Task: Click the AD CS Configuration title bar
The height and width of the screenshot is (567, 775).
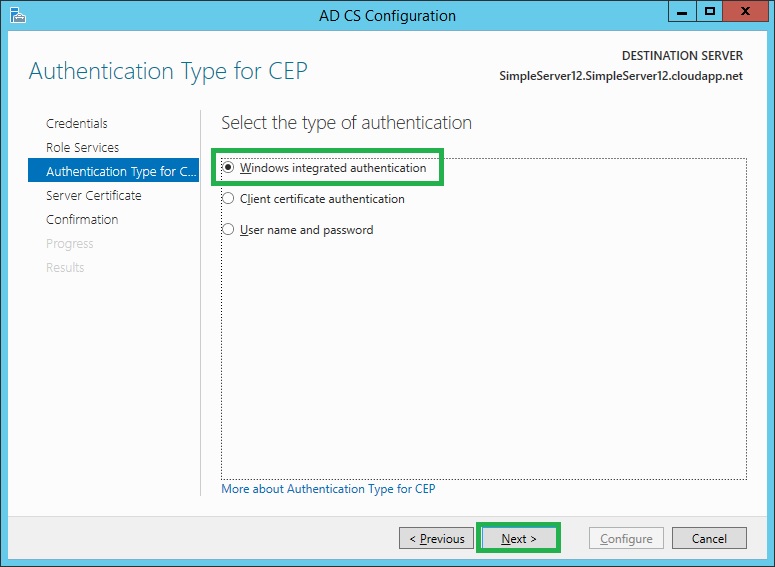Action: pyautogui.click(x=385, y=15)
